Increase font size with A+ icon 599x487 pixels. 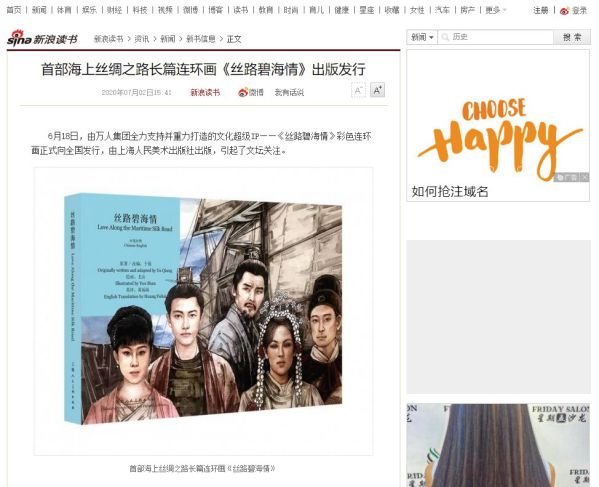point(377,90)
